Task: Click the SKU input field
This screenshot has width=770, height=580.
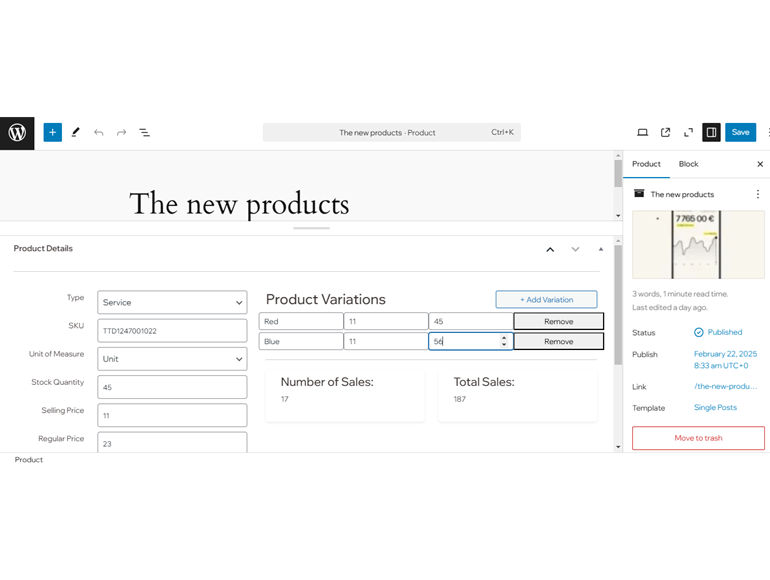Action: (172, 331)
